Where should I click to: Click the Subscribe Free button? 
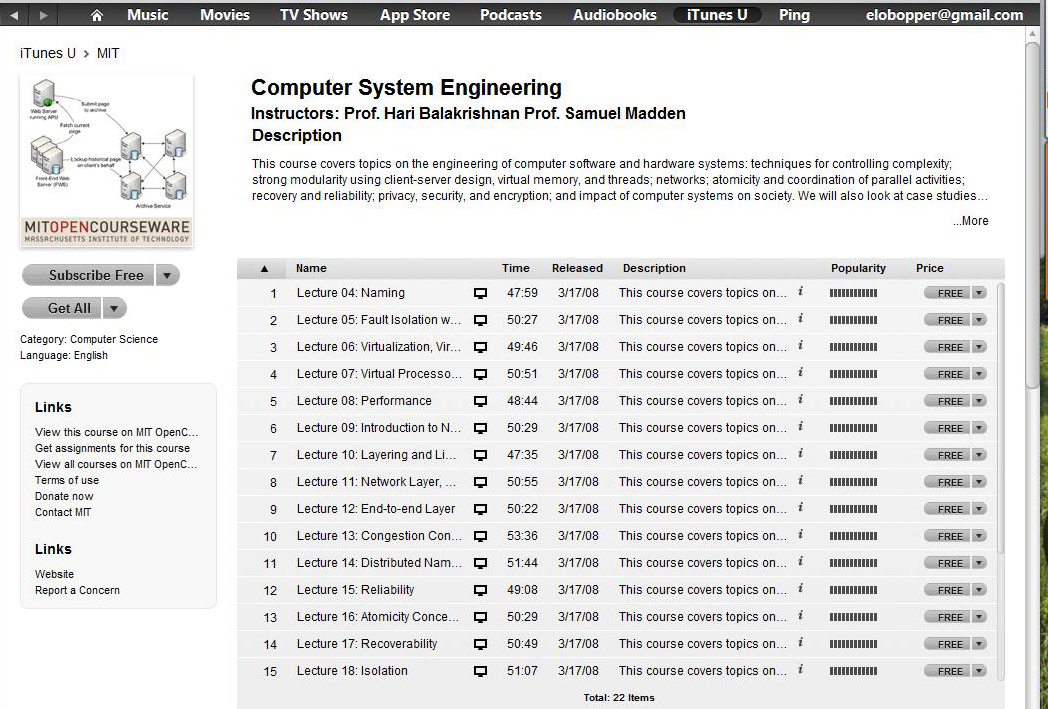tap(88, 275)
